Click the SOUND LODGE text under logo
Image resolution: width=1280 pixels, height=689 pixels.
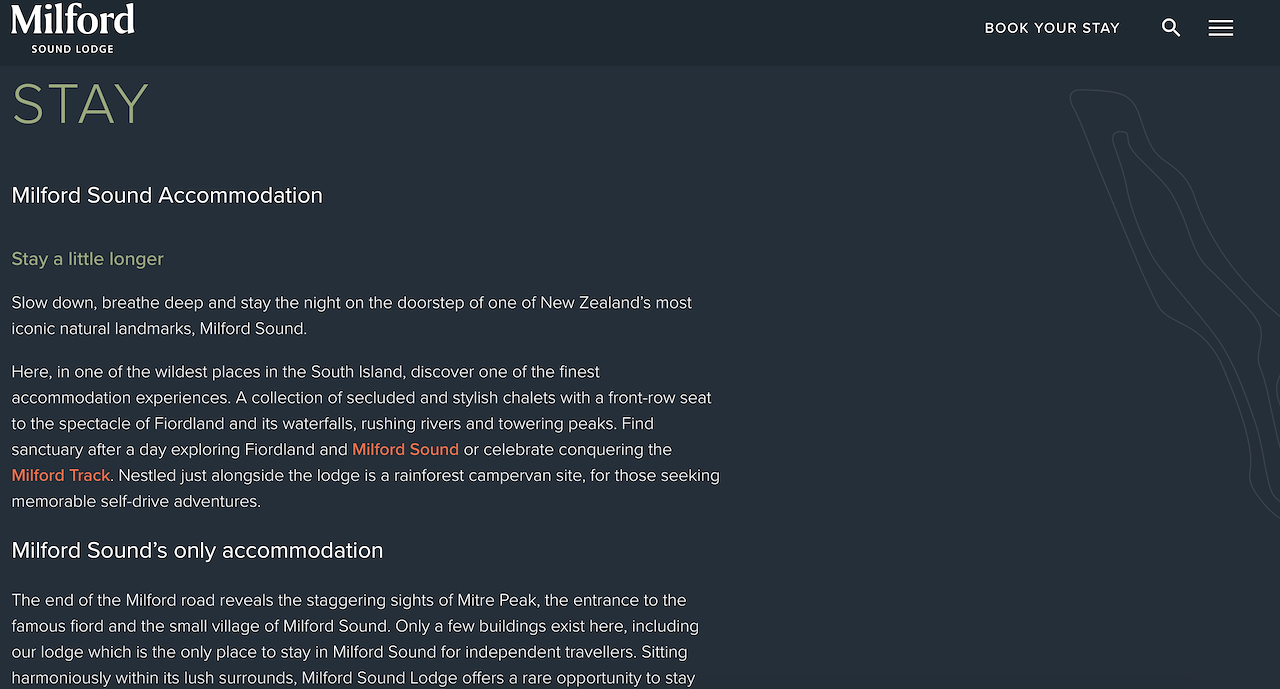[x=72, y=48]
